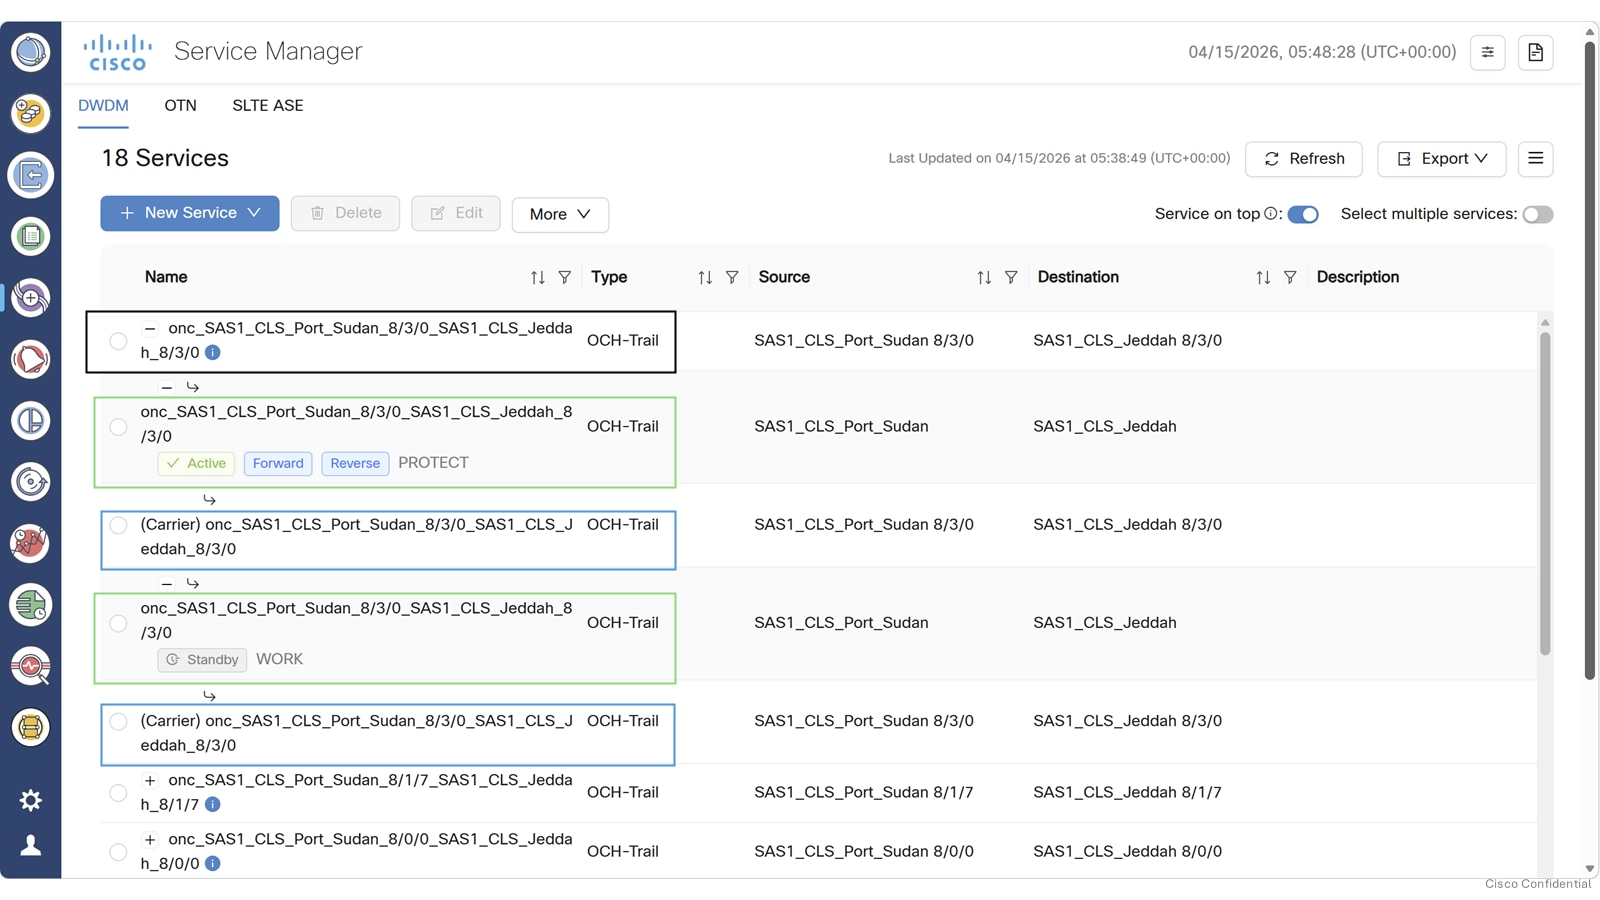Expand the onc_SAS1_CLS_Port_Sudan_8/0/0 service row
The image size is (1600, 900).
point(150,838)
